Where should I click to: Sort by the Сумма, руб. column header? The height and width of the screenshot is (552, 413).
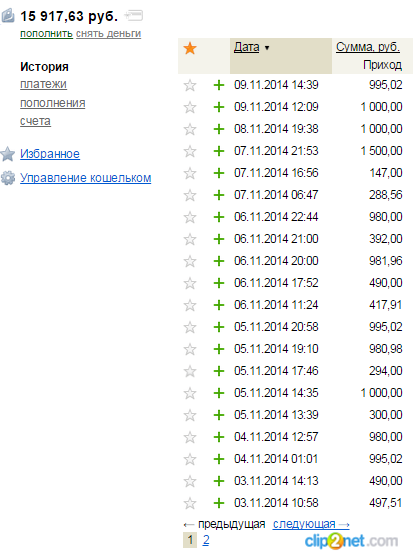click(x=368, y=47)
